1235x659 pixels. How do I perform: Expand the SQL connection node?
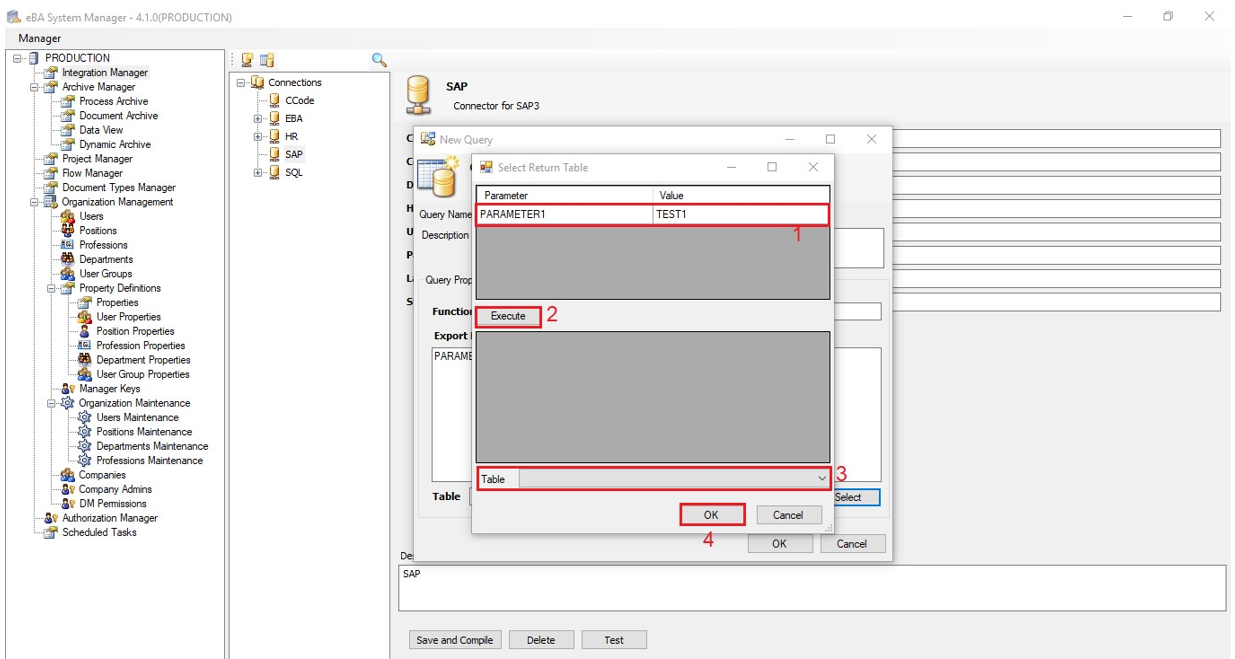click(x=258, y=173)
